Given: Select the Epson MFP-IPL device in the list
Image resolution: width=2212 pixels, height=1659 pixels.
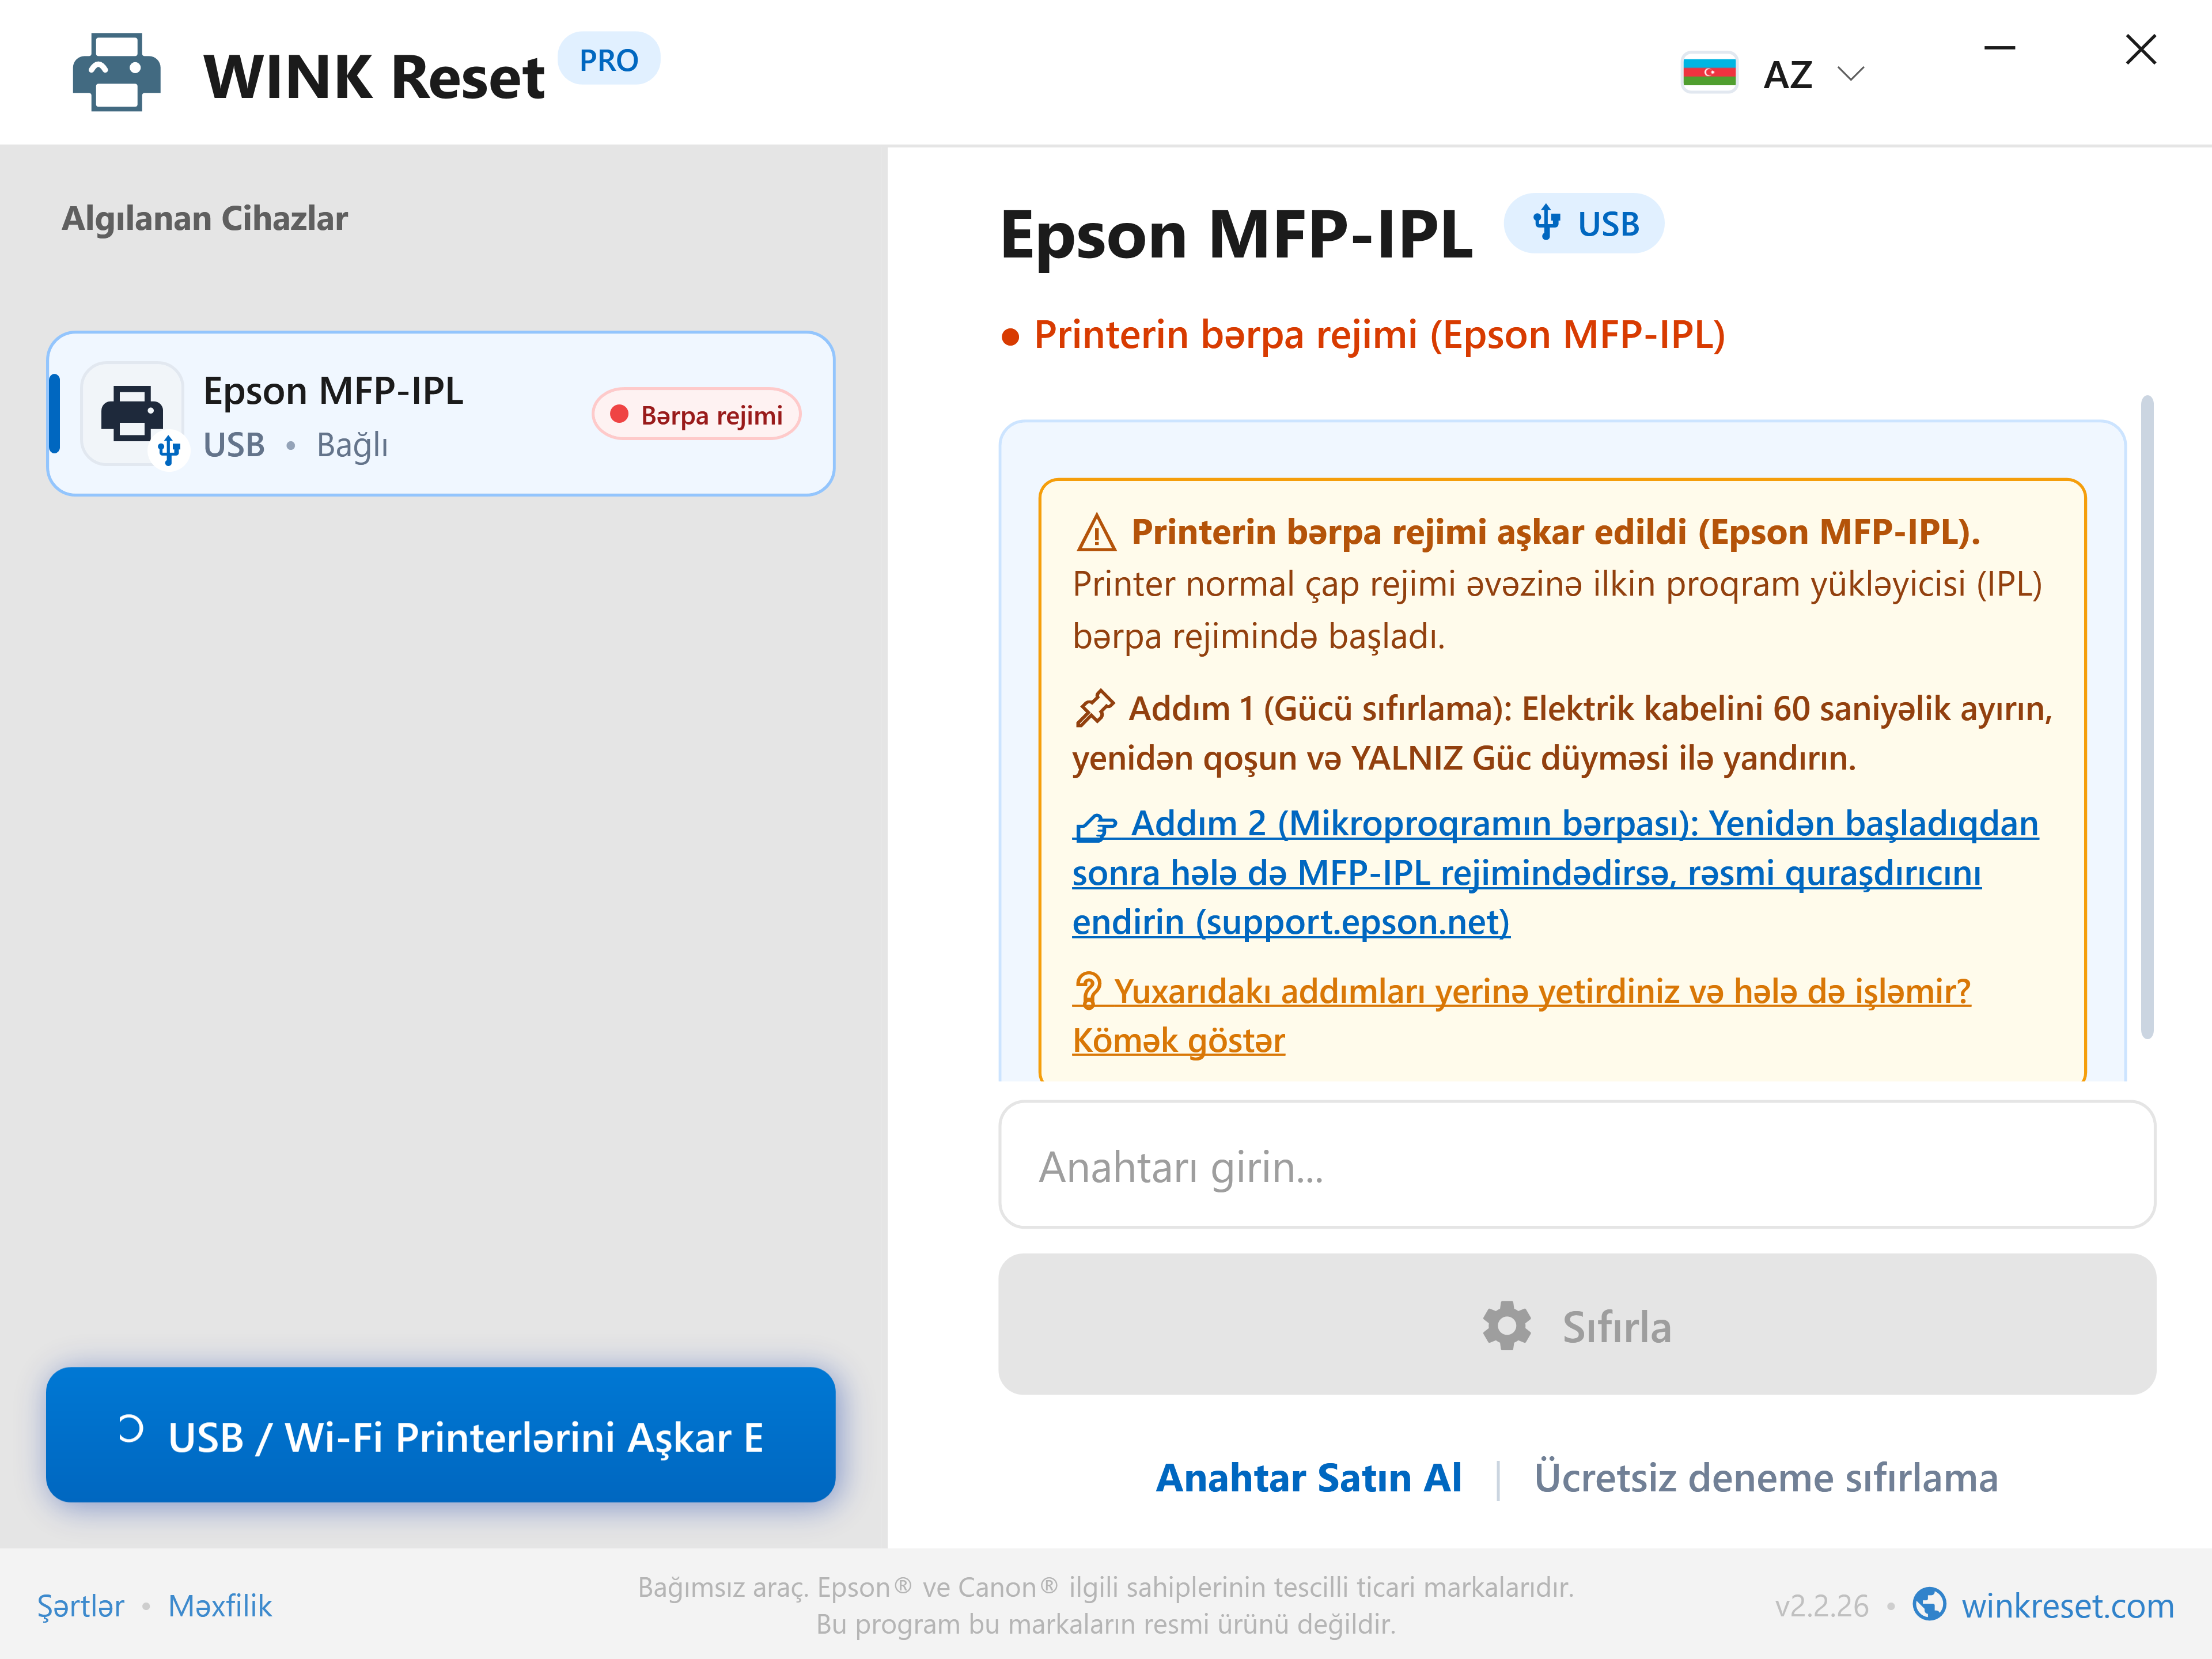Looking at the screenshot, I should click(x=440, y=414).
